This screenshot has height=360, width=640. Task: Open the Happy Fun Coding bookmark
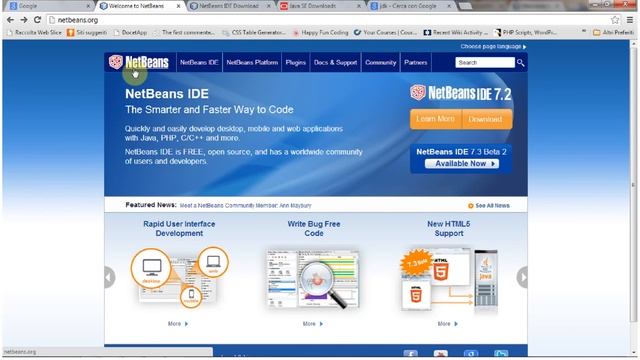320,32
